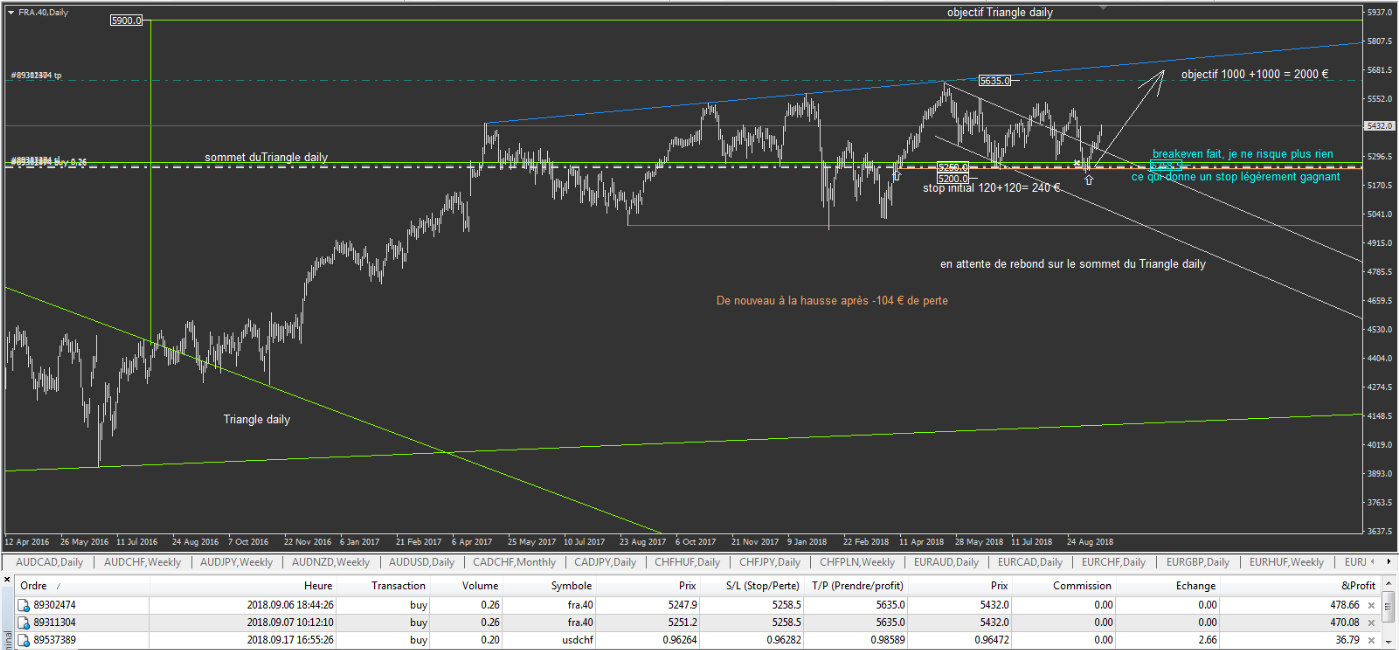Click the trade list scrollbar down arrow

click(1391, 641)
